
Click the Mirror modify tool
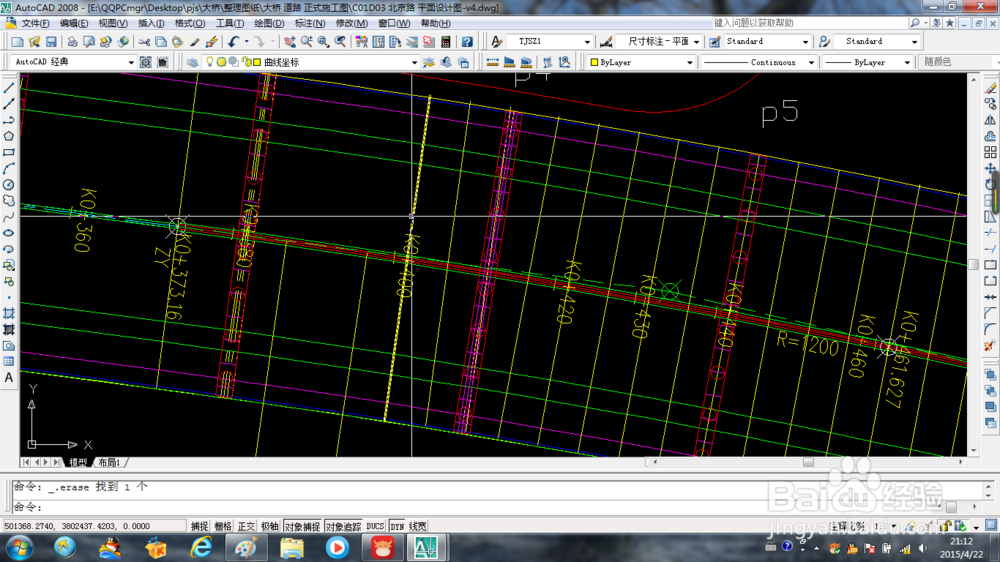[x=990, y=120]
